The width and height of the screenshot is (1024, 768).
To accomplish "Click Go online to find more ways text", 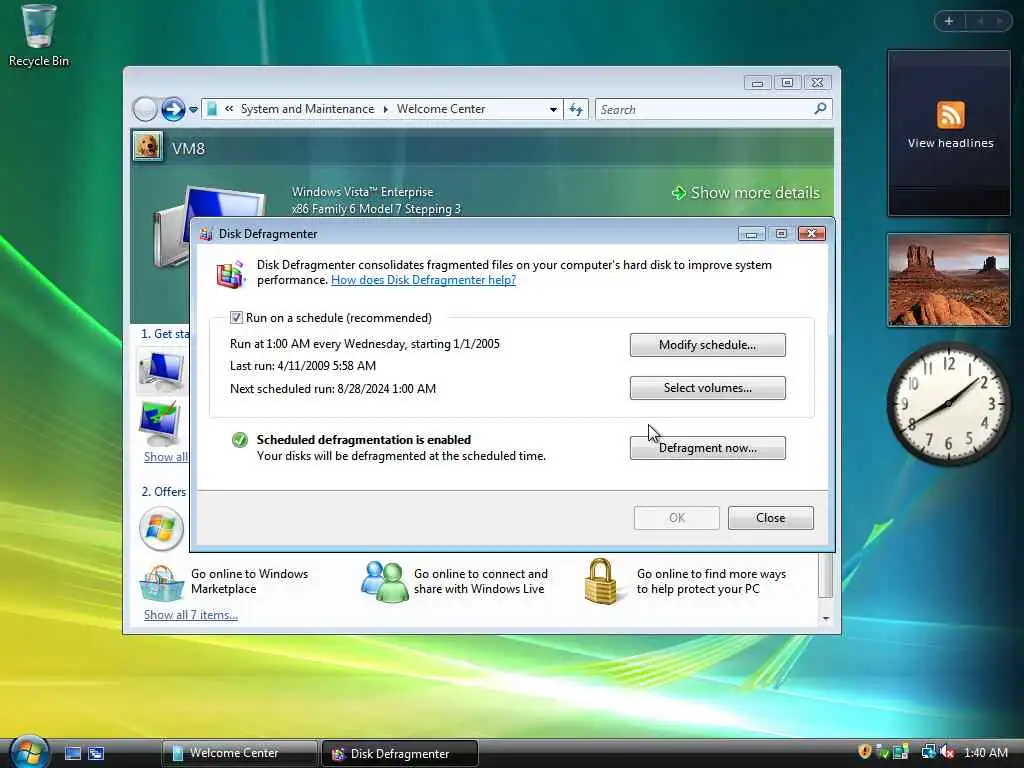I will point(711,581).
